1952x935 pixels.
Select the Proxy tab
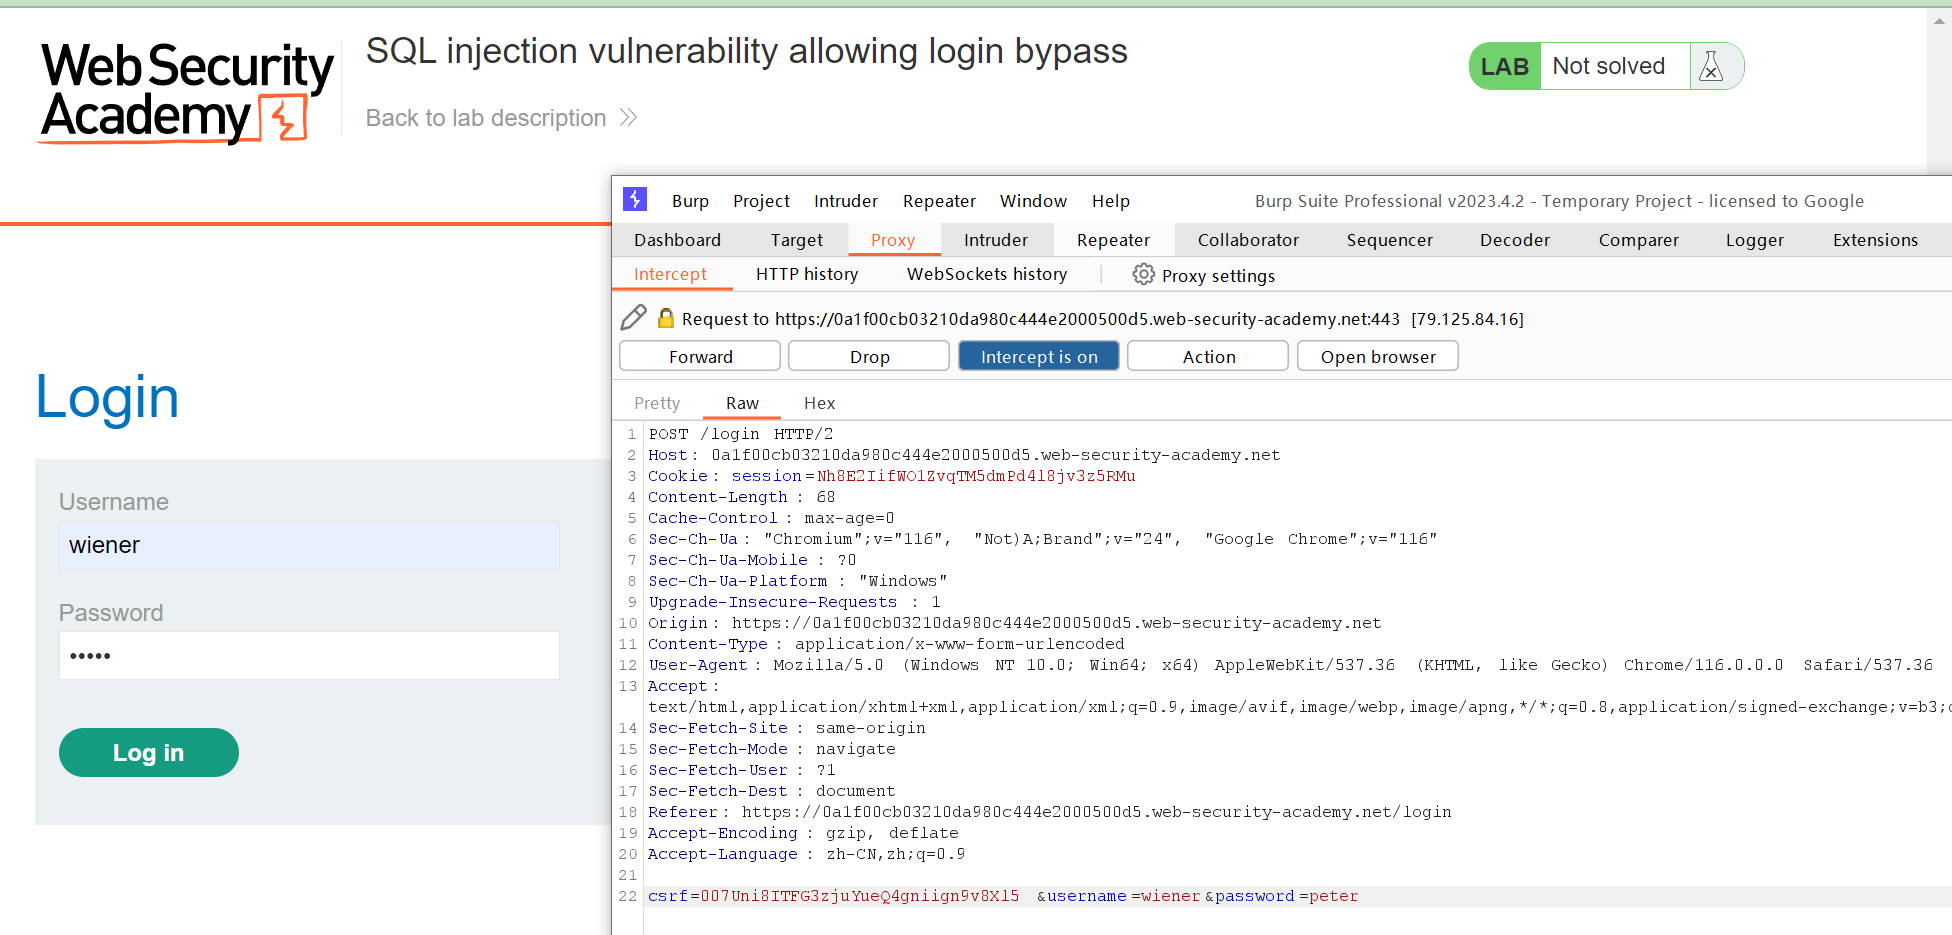click(893, 240)
